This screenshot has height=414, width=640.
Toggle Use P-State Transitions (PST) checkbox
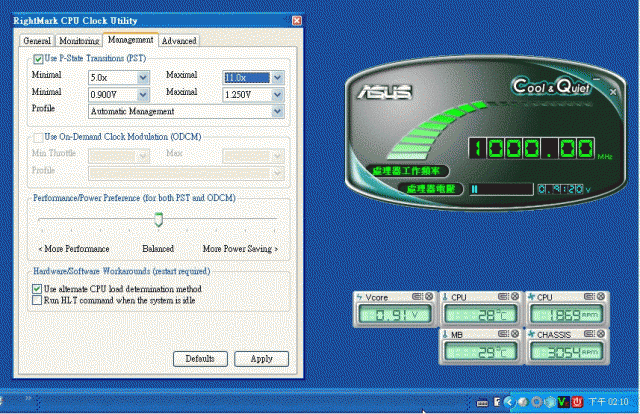(38, 59)
